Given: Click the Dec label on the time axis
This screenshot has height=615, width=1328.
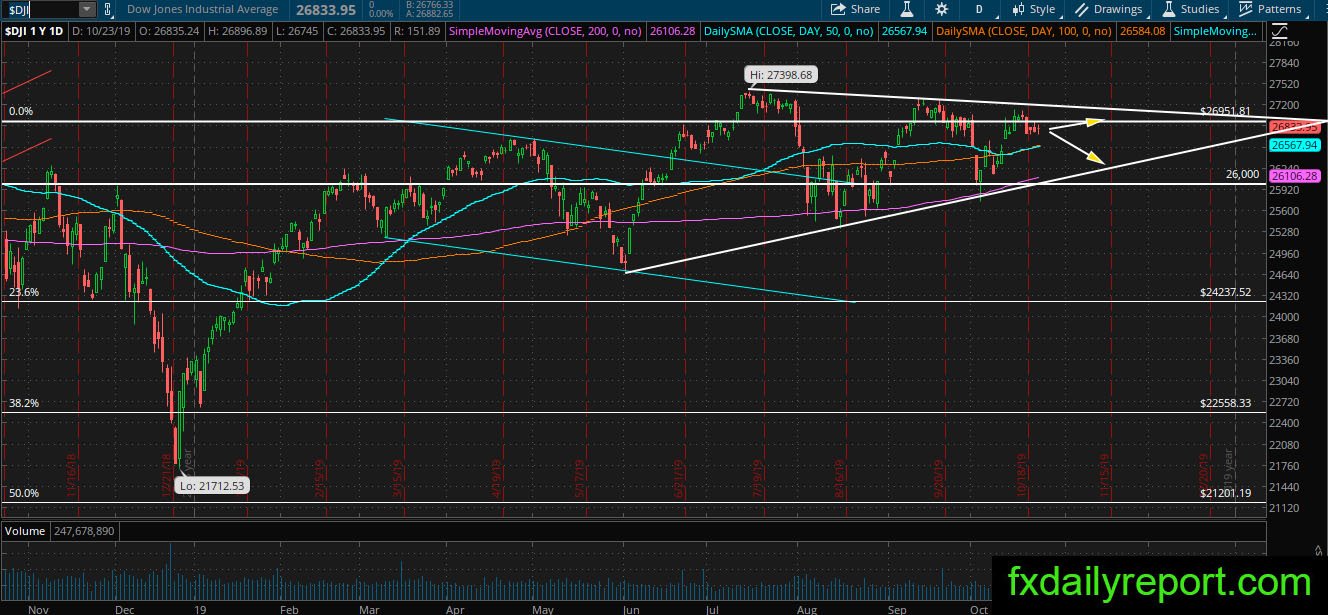Looking at the screenshot, I should pyautogui.click(x=124, y=609).
